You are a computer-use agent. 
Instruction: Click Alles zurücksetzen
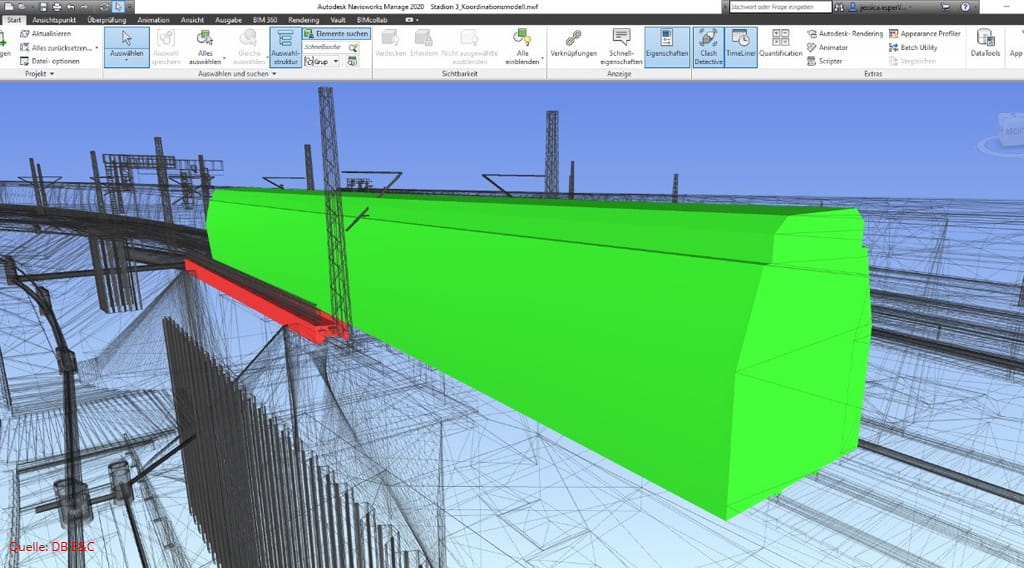(x=56, y=48)
